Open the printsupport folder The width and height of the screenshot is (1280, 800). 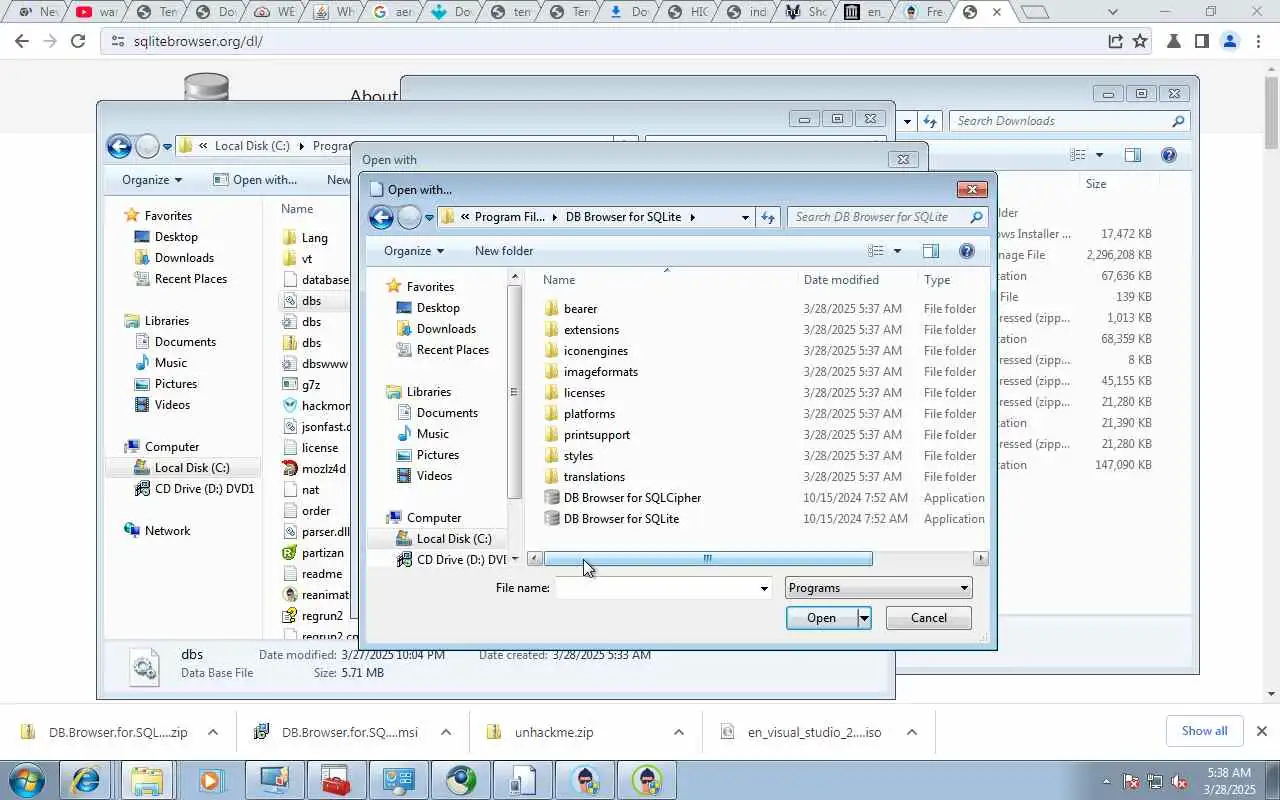click(587, 434)
